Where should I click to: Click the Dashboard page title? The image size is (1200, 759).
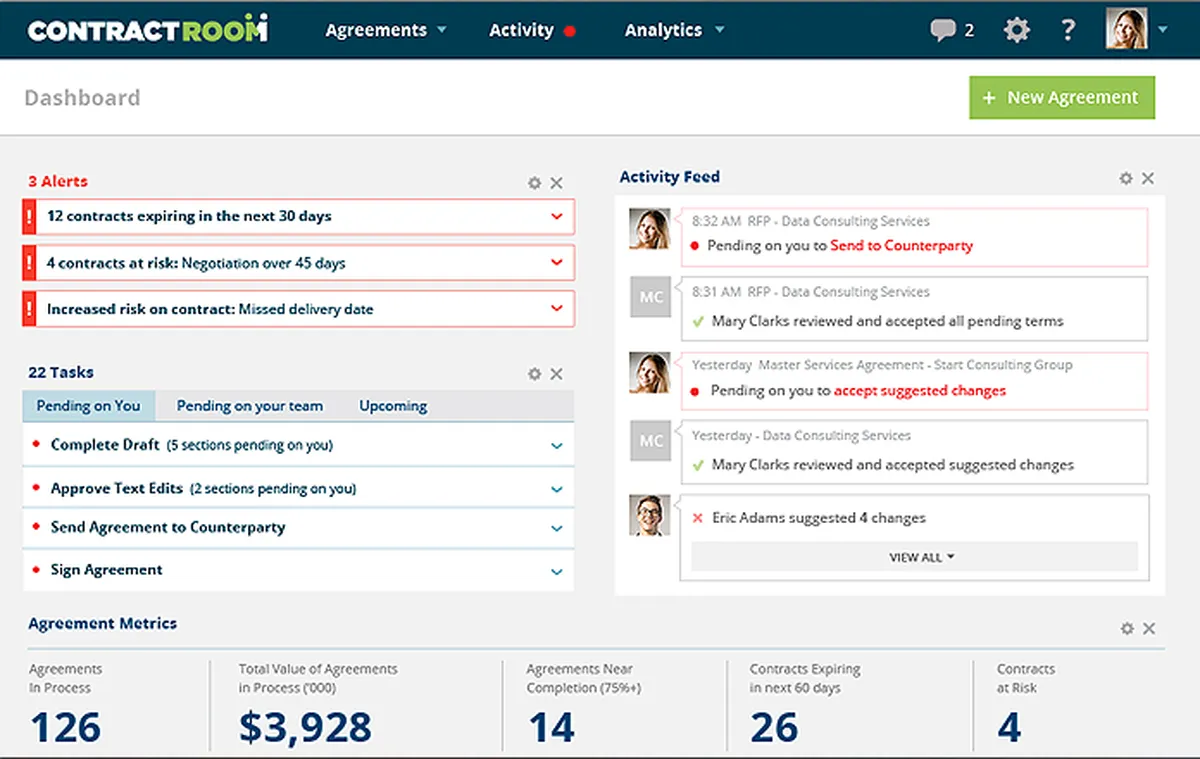tap(82, 98)
